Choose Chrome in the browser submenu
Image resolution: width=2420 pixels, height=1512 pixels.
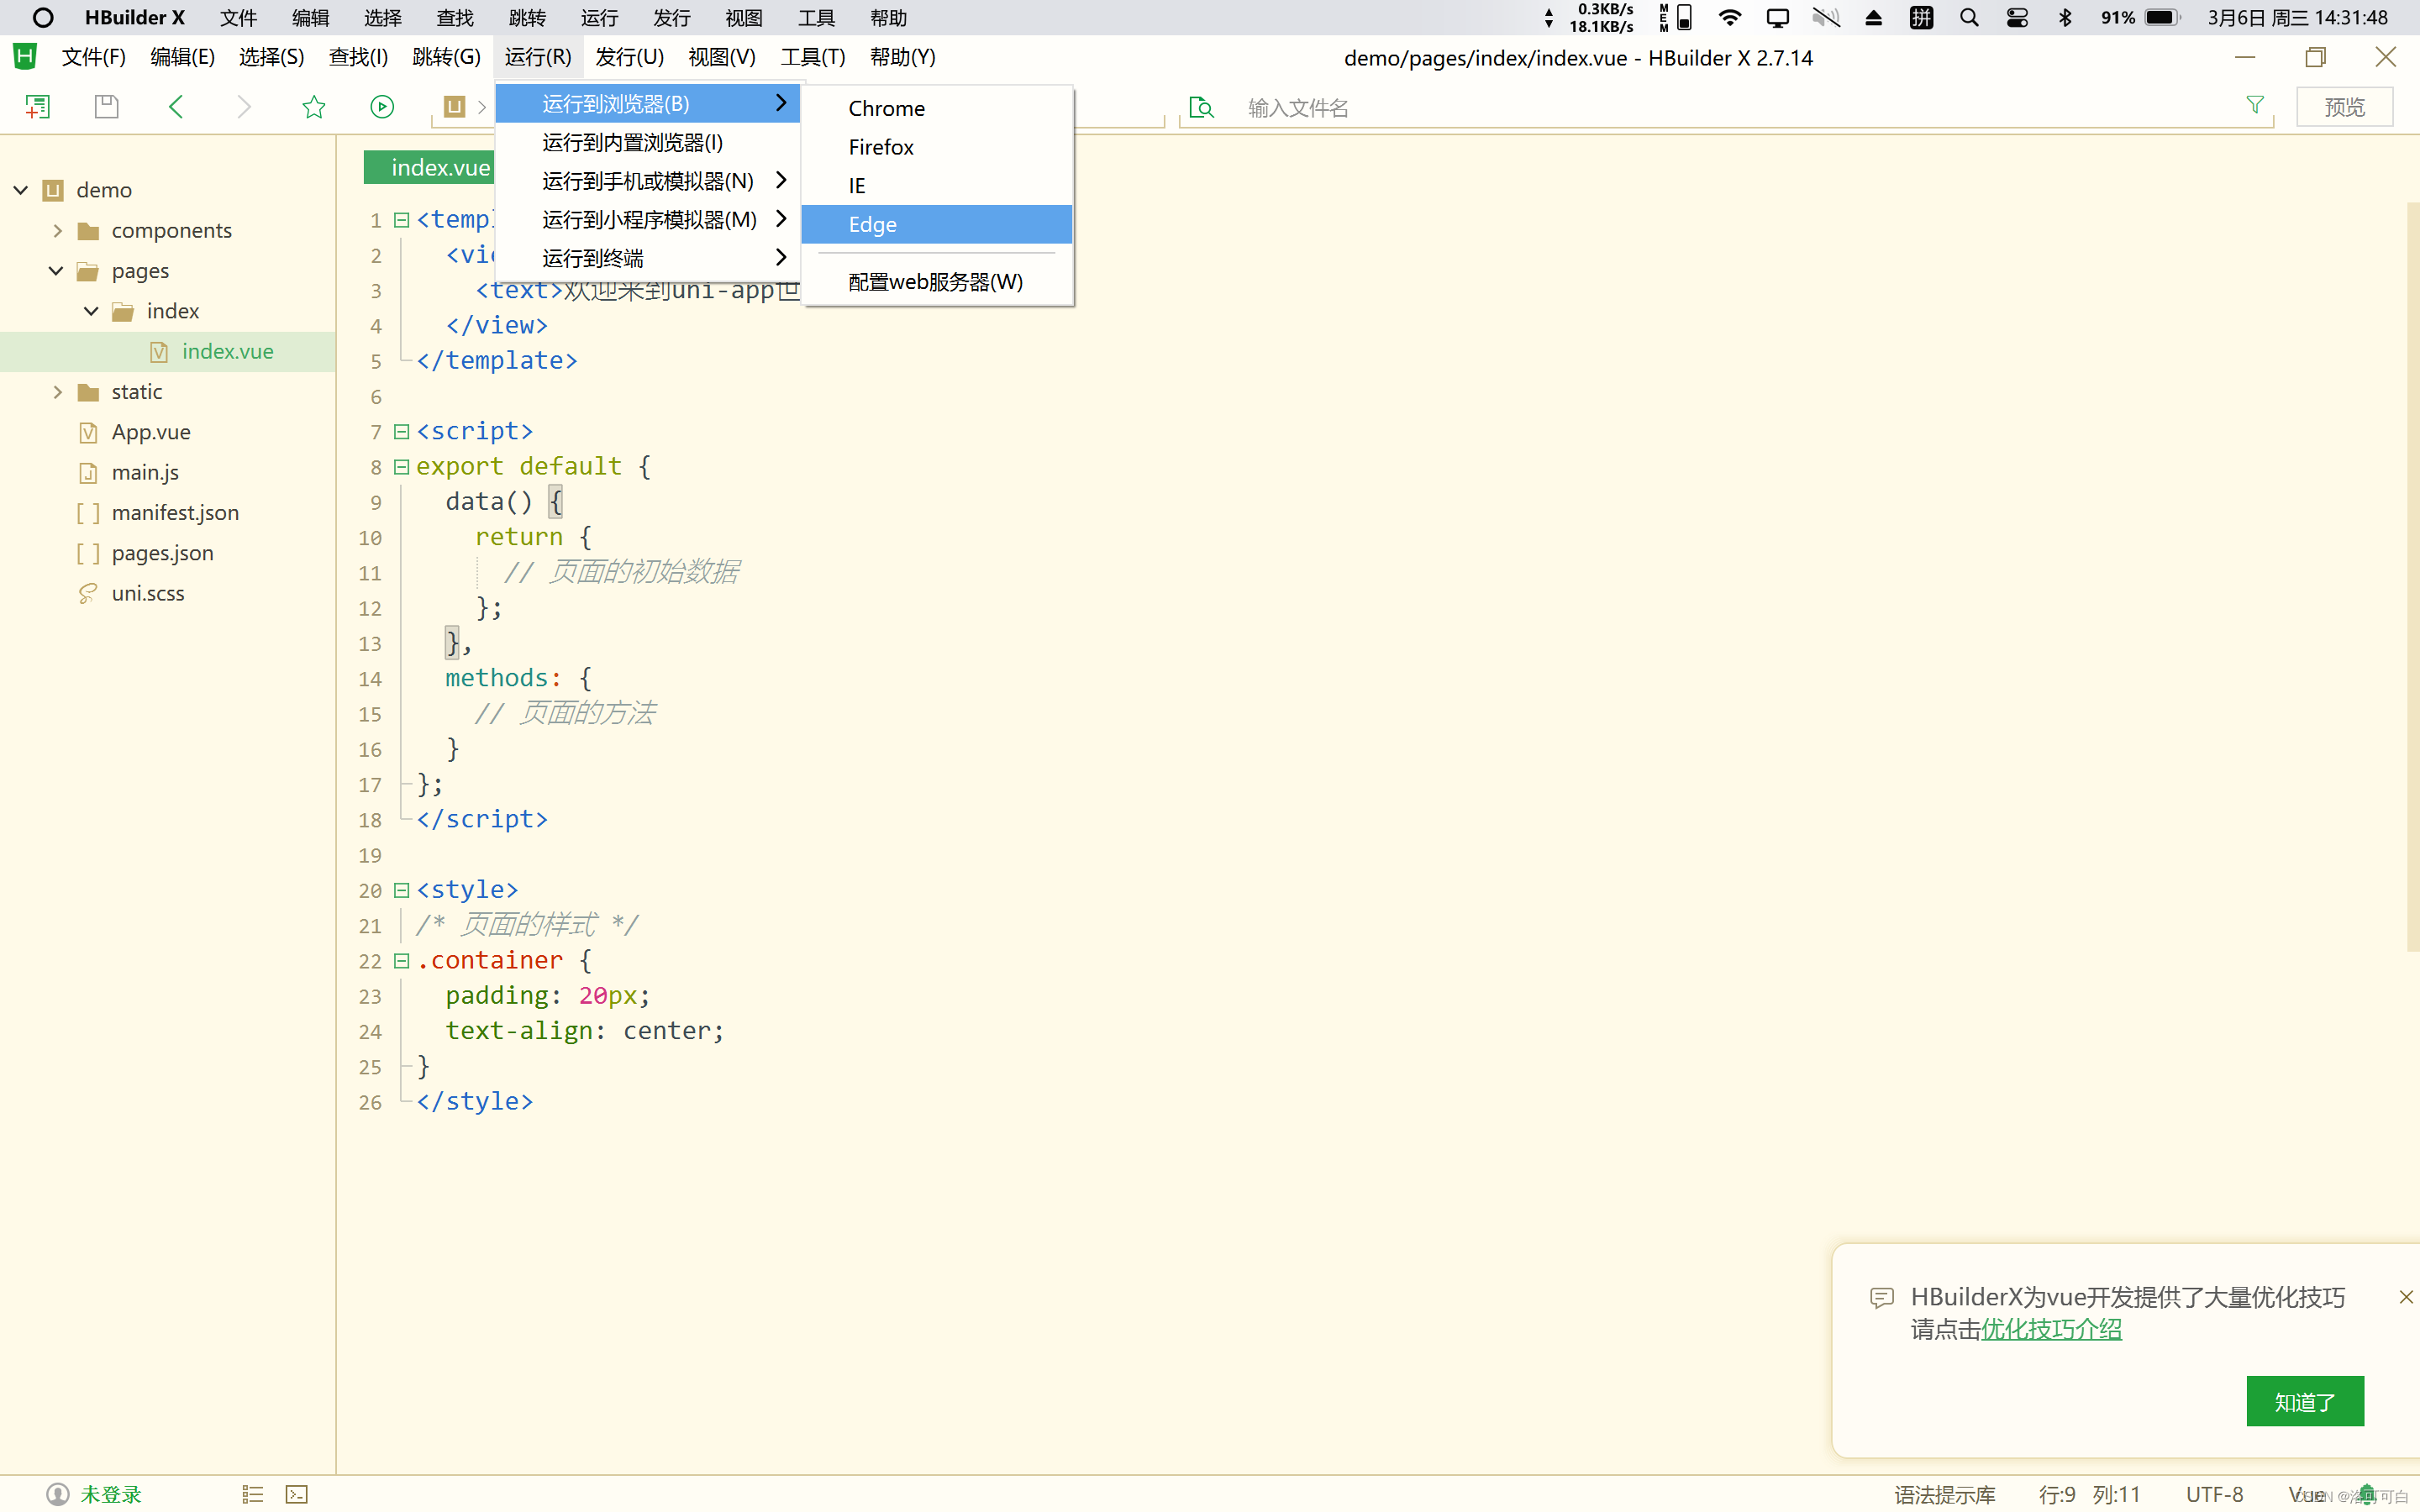tap(886, 108)
